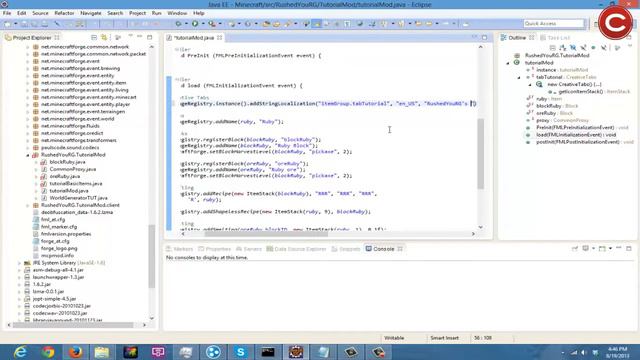Click editor horizontal scrollbar
The height and width of the screenshot is (360, 640).
pos(266,234)
